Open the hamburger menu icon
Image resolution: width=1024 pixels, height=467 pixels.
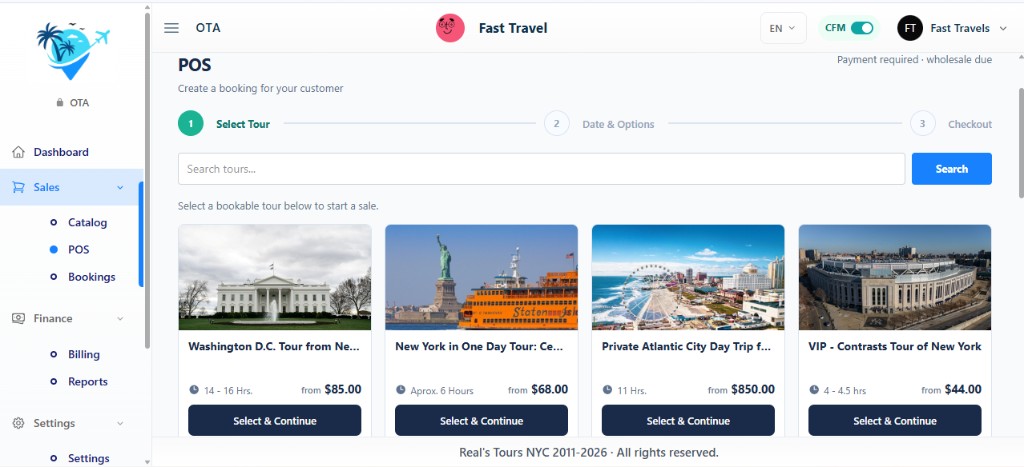[171, 28]
